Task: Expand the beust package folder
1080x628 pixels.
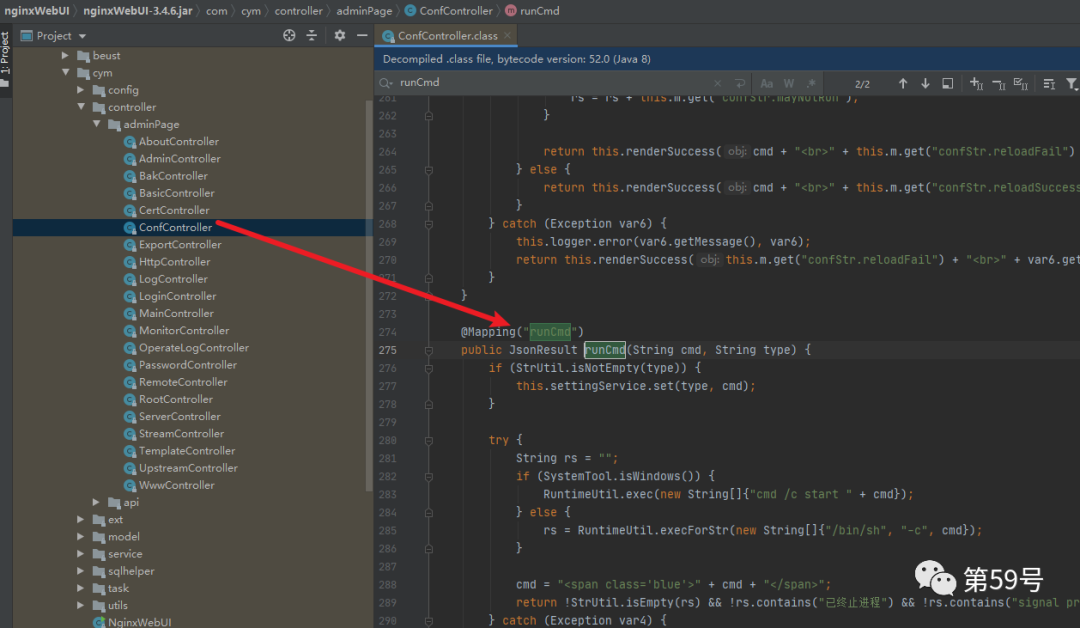Action: pyautogui.click(x=65, y=55)
